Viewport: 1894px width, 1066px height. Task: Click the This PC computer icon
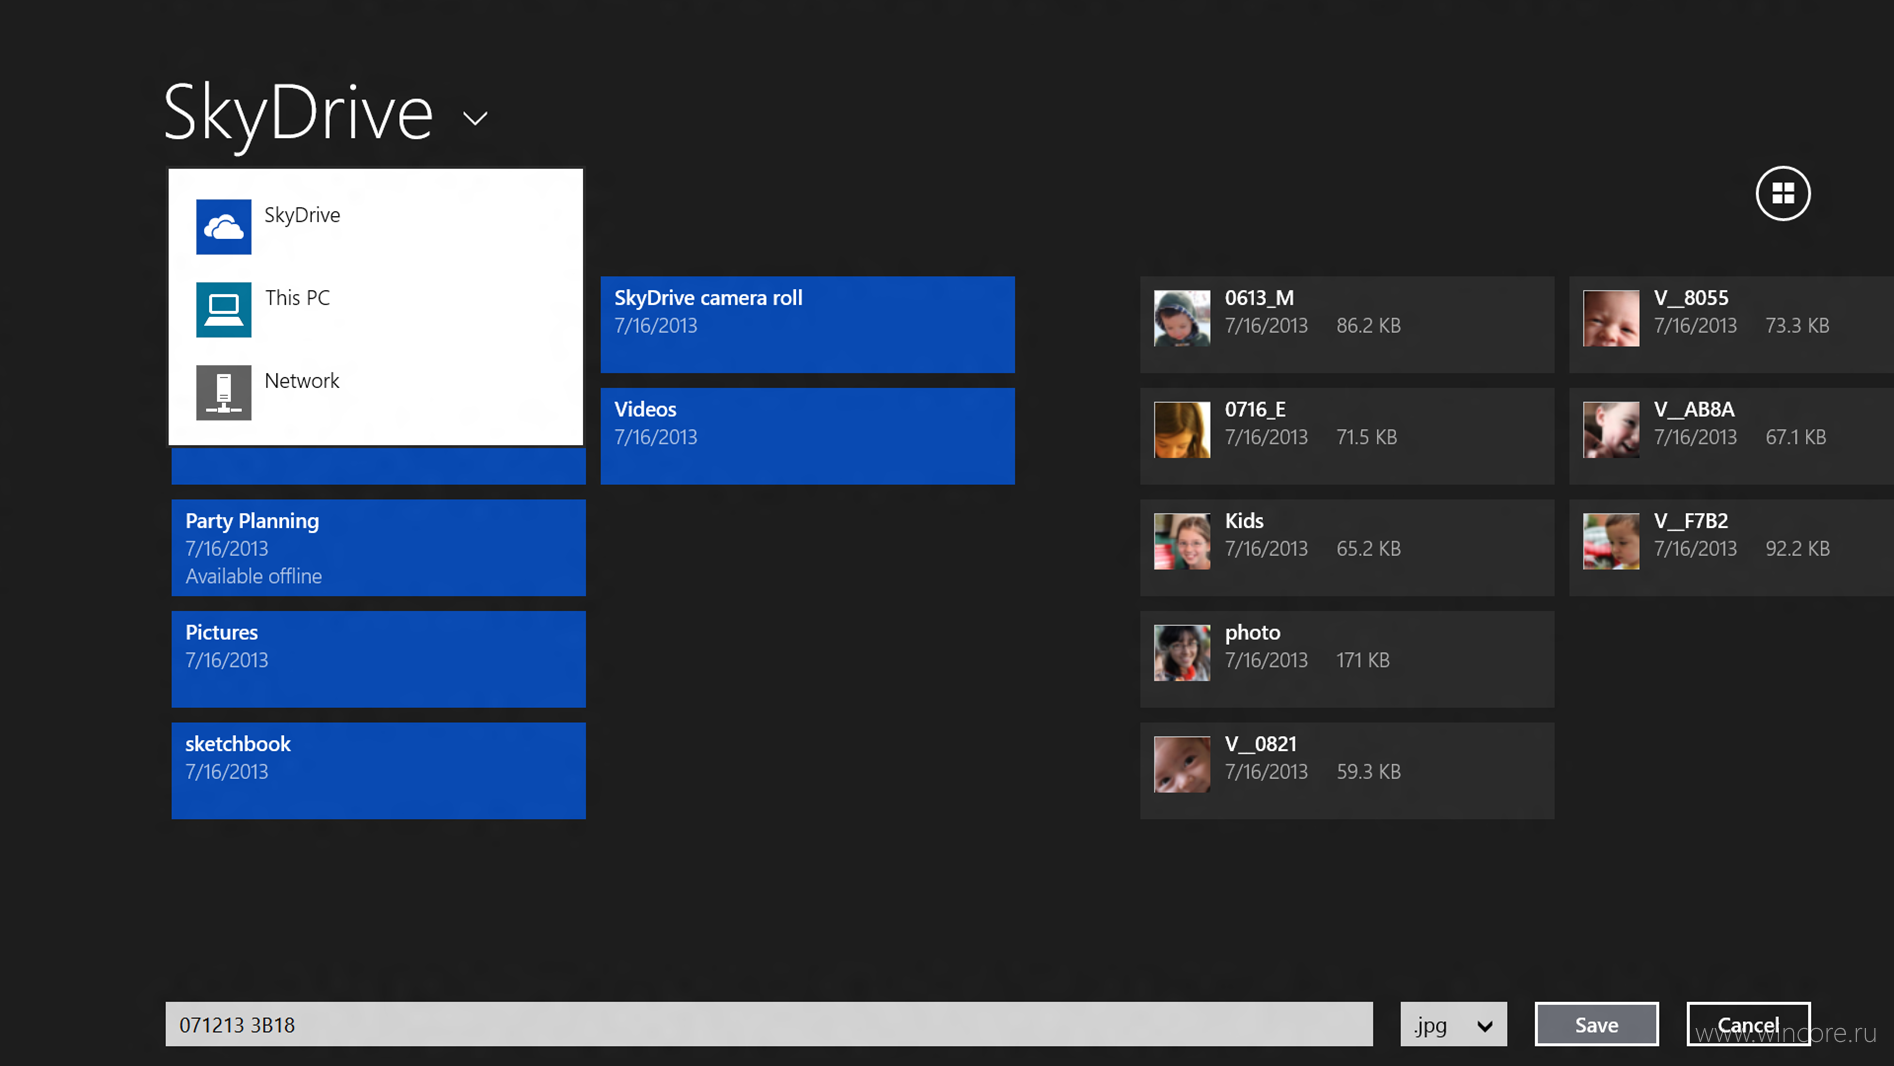[x=223, y=310]
